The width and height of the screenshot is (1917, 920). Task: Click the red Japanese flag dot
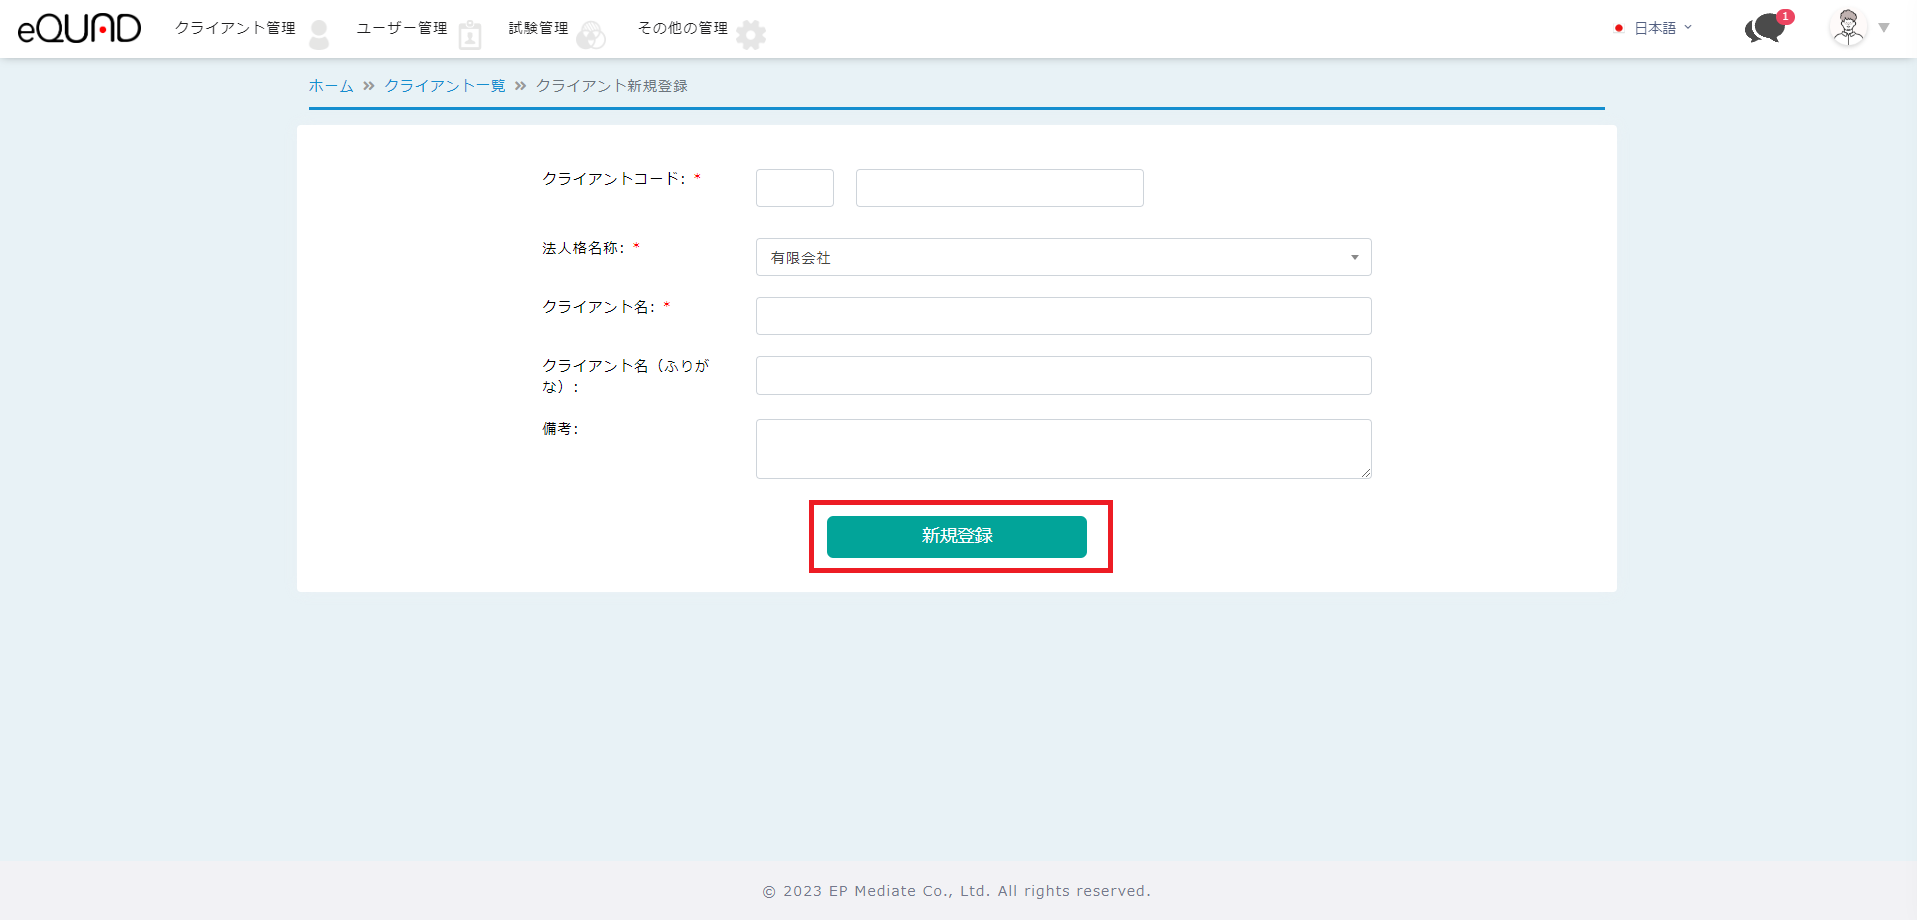1618,28
